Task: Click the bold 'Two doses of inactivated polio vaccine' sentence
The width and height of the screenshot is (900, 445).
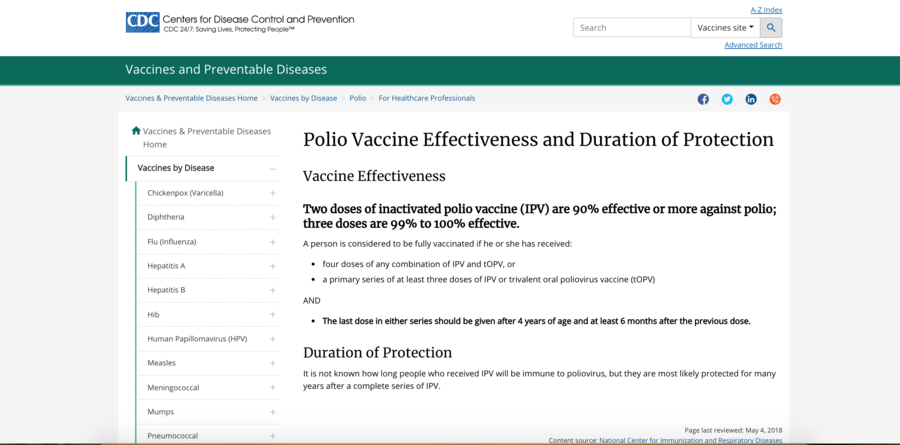Action: pos(540,216)
